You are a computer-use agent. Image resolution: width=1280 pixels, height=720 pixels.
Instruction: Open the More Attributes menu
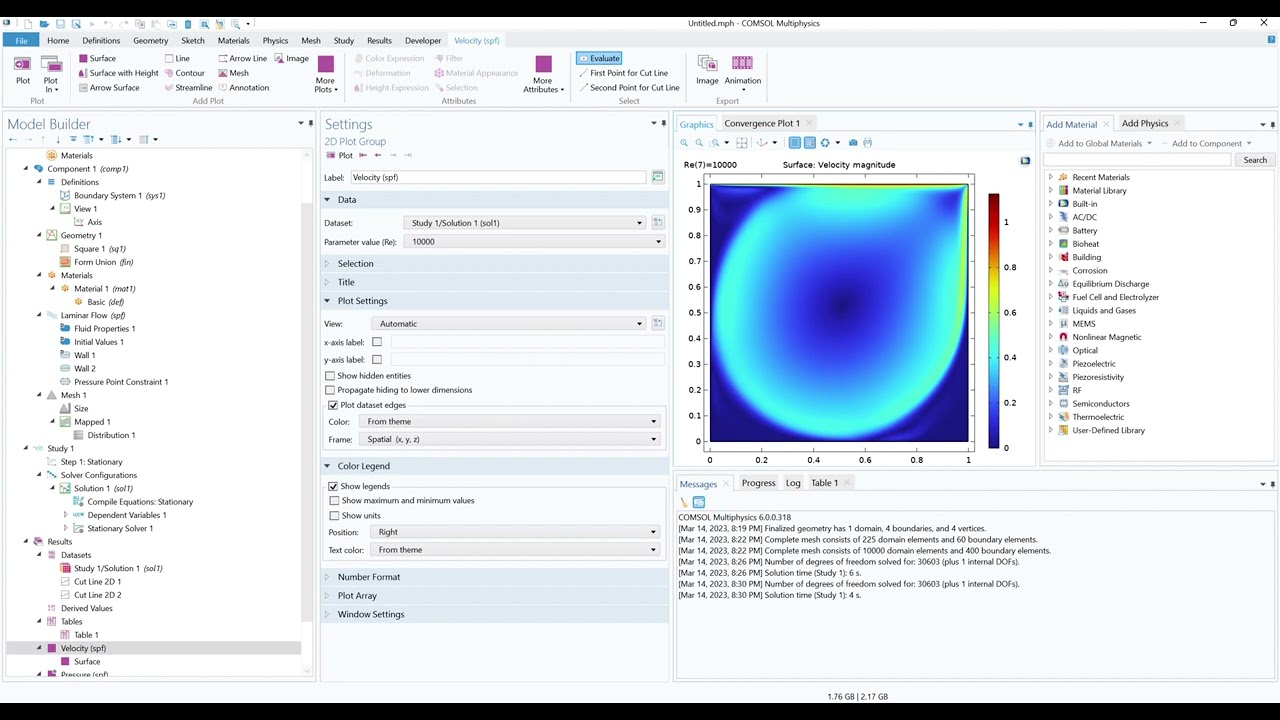tap(543, 73)
